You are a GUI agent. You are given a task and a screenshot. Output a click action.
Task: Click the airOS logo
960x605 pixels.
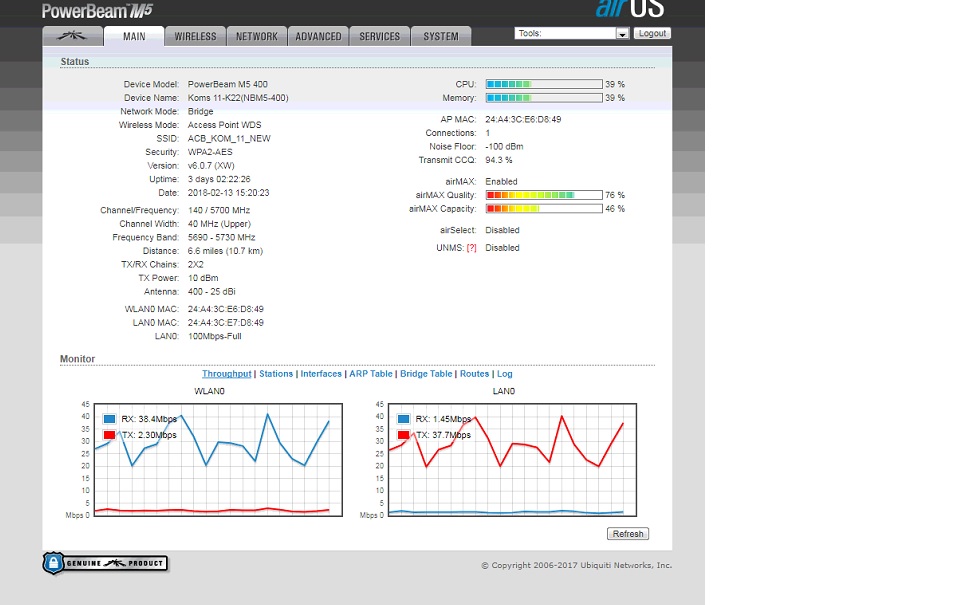pyautogui.click(x=630, y=9)
